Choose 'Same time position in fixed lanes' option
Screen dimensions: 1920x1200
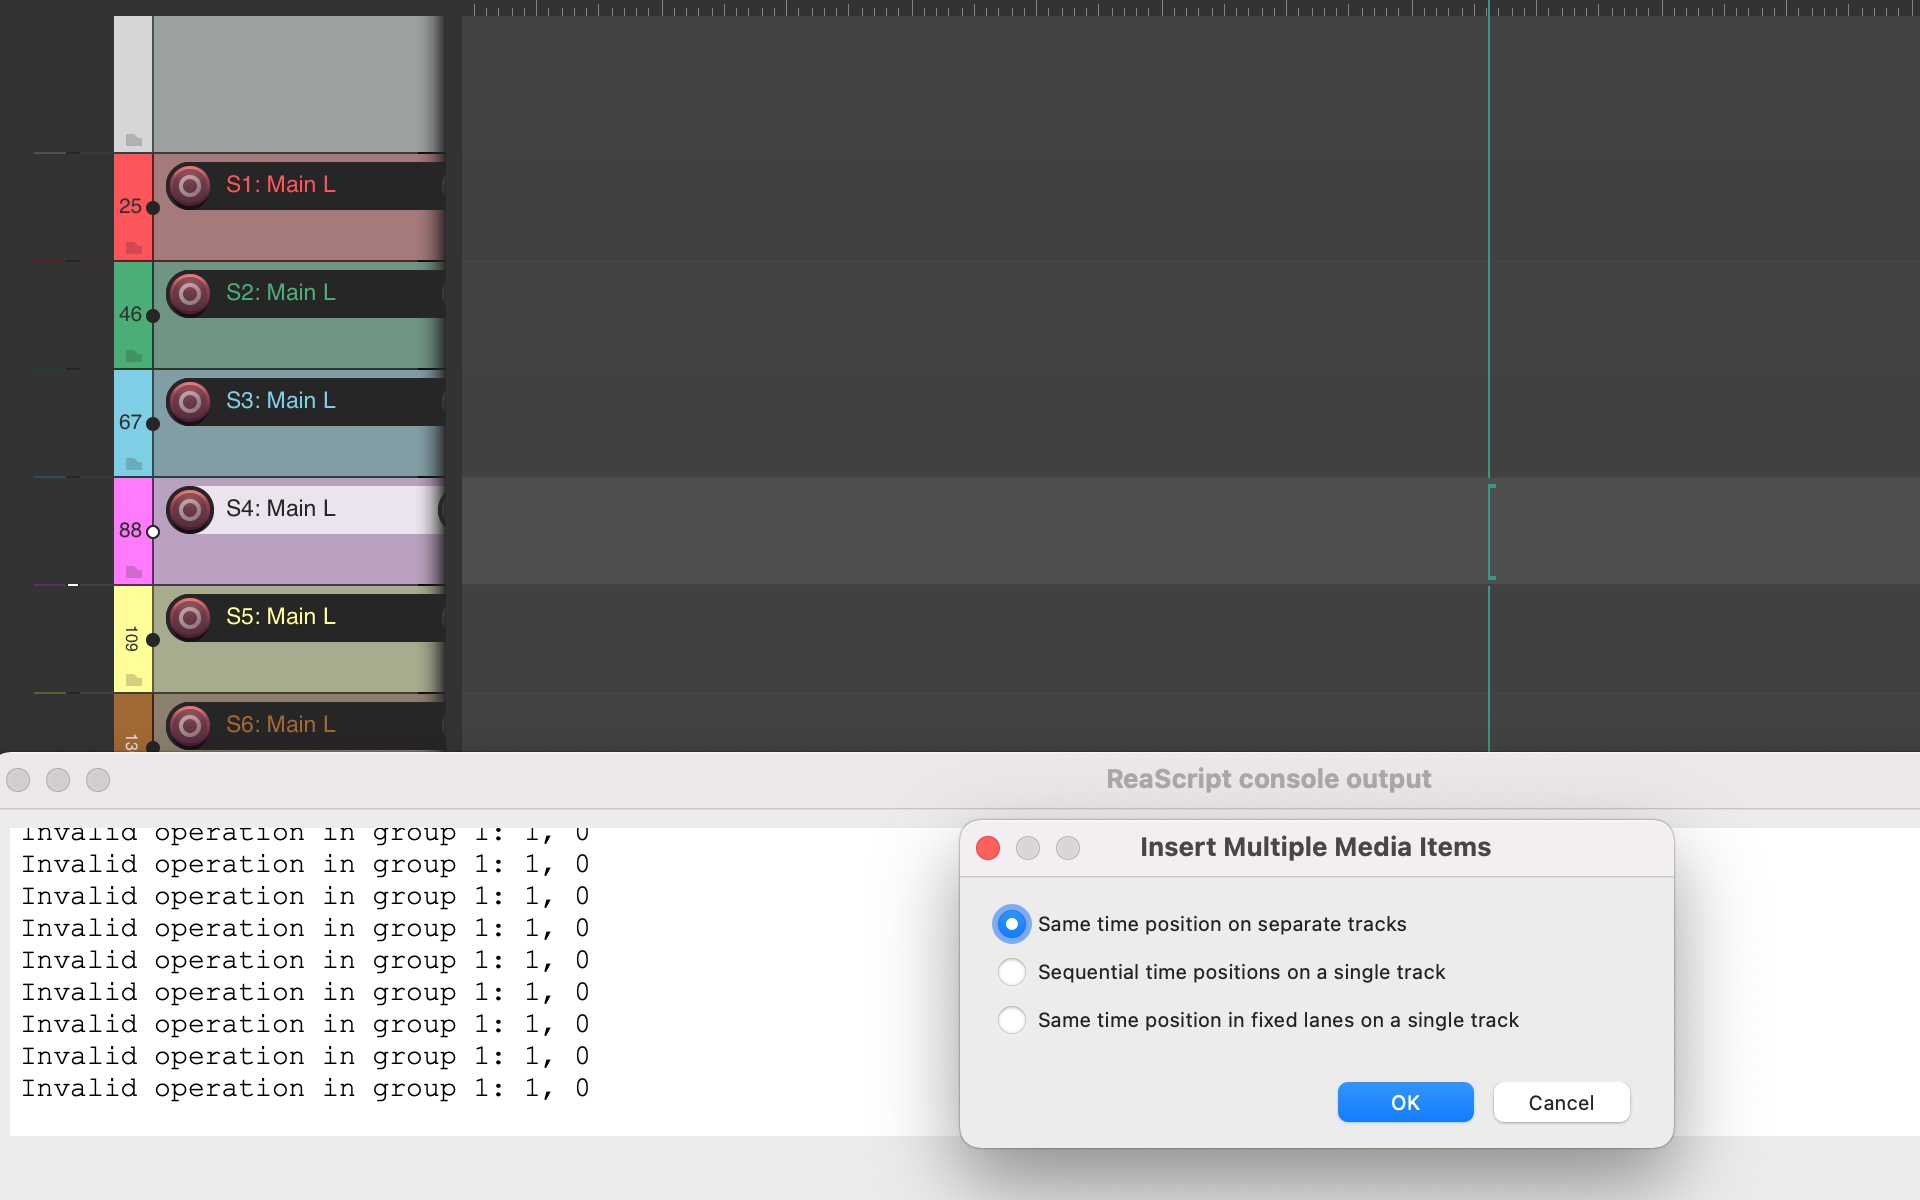(x=1011, y=1020)
